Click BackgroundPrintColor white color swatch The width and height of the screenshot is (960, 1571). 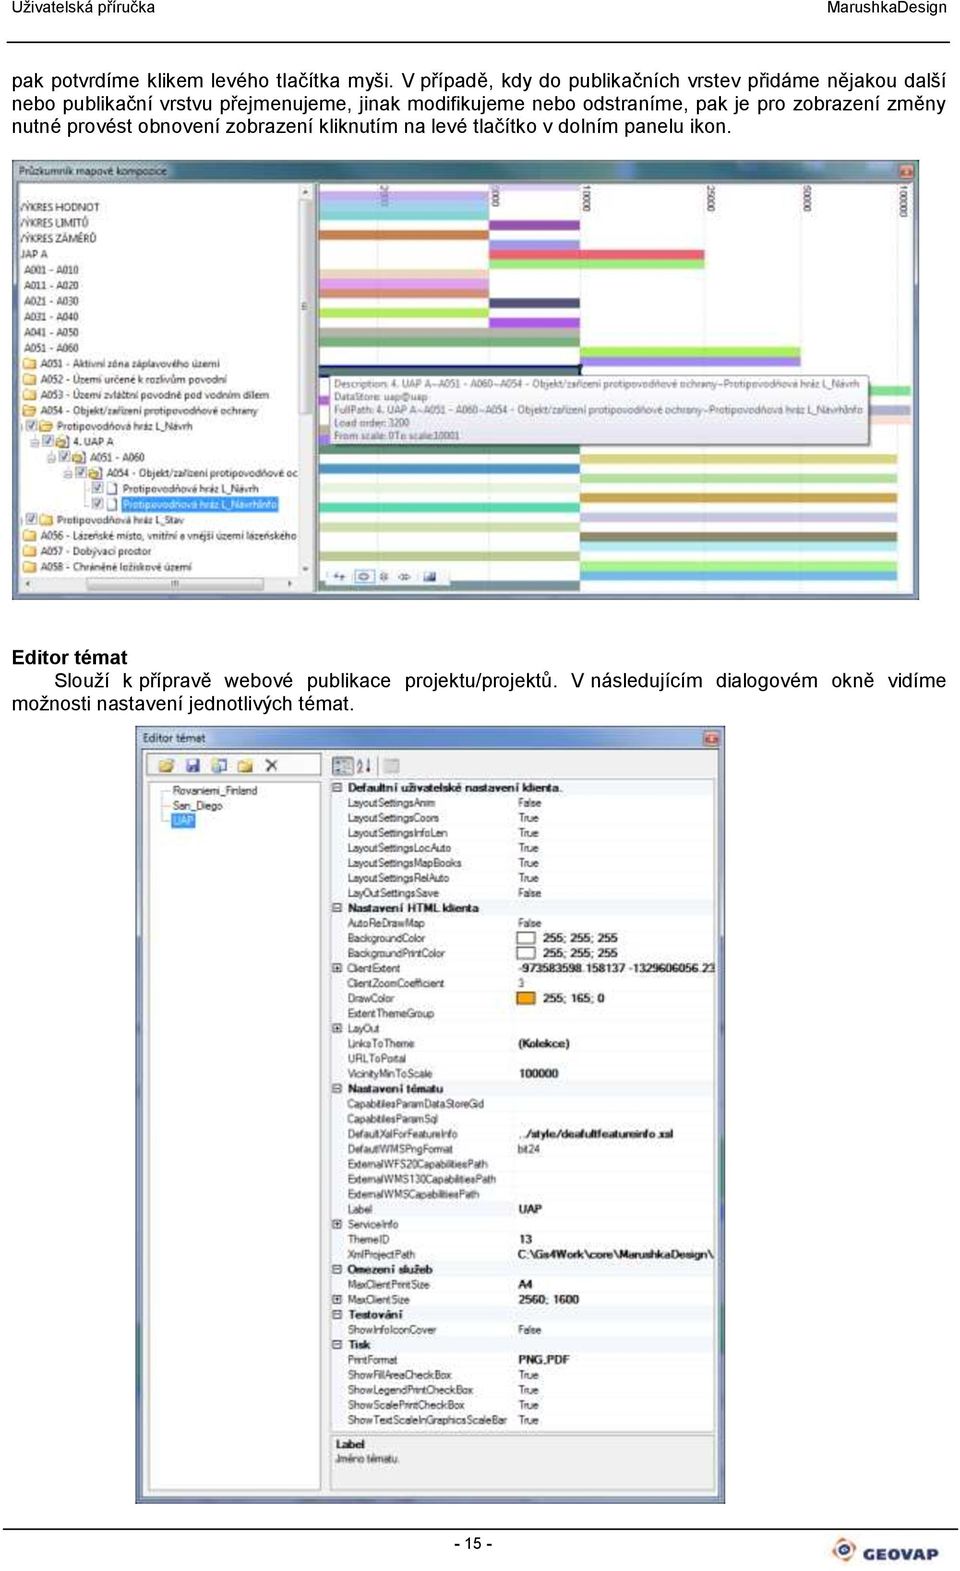coord(526,953)
